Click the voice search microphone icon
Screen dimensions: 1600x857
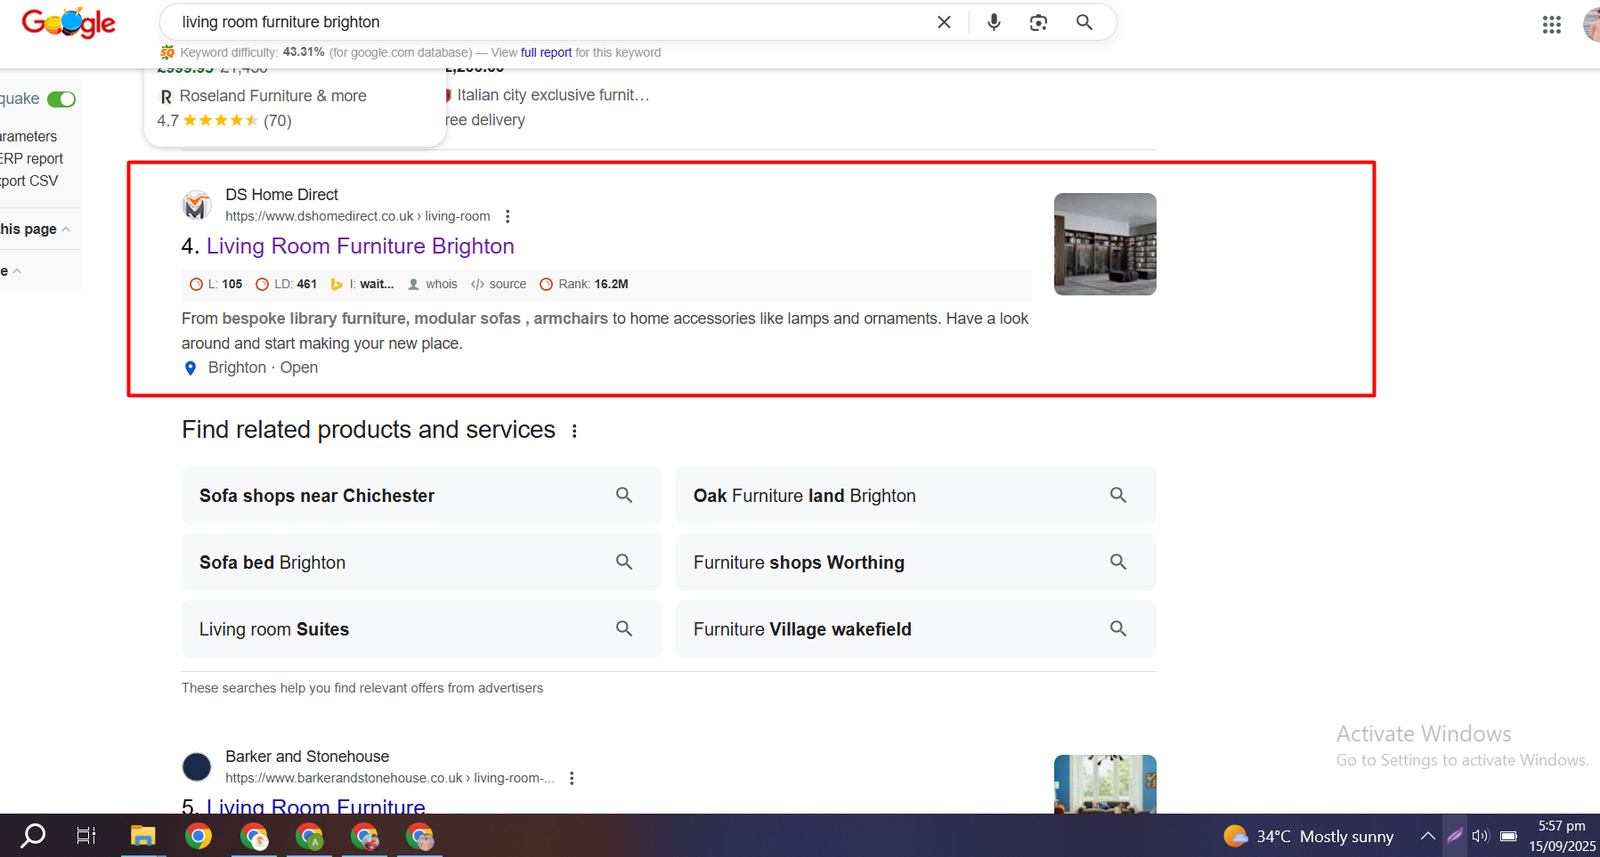(993, 22)
